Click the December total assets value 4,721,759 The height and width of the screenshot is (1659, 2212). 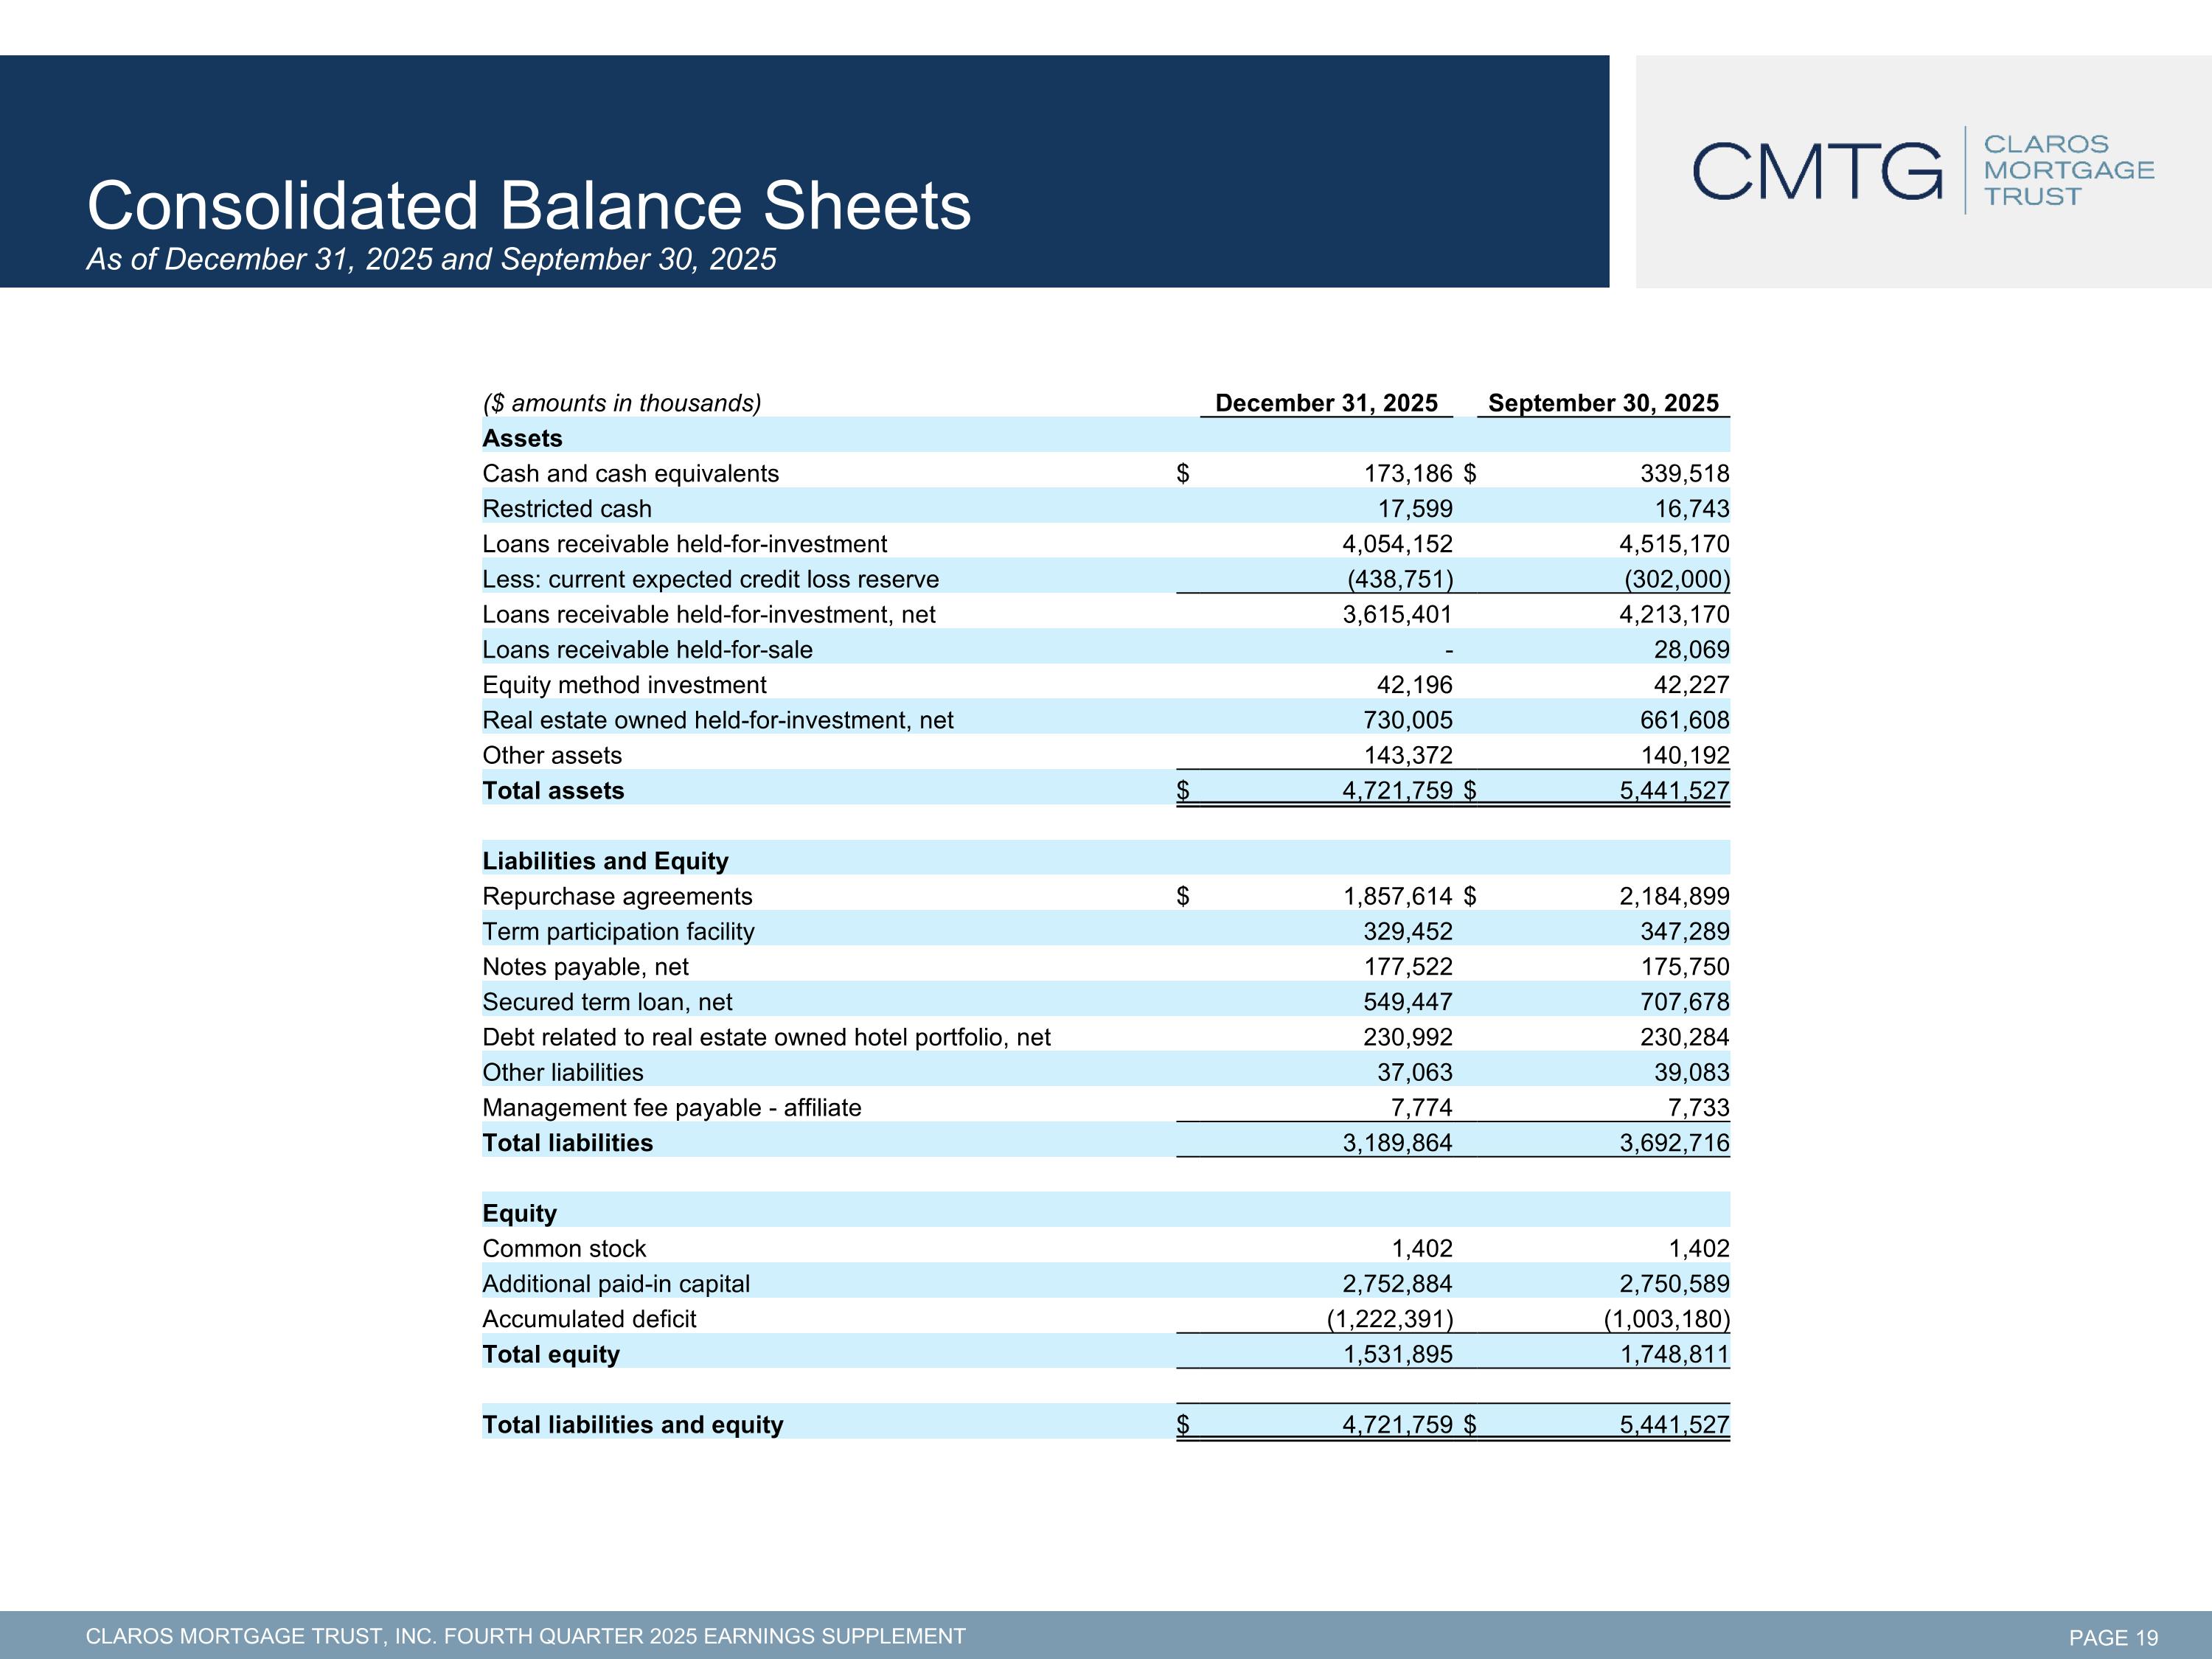point(1397,791)
